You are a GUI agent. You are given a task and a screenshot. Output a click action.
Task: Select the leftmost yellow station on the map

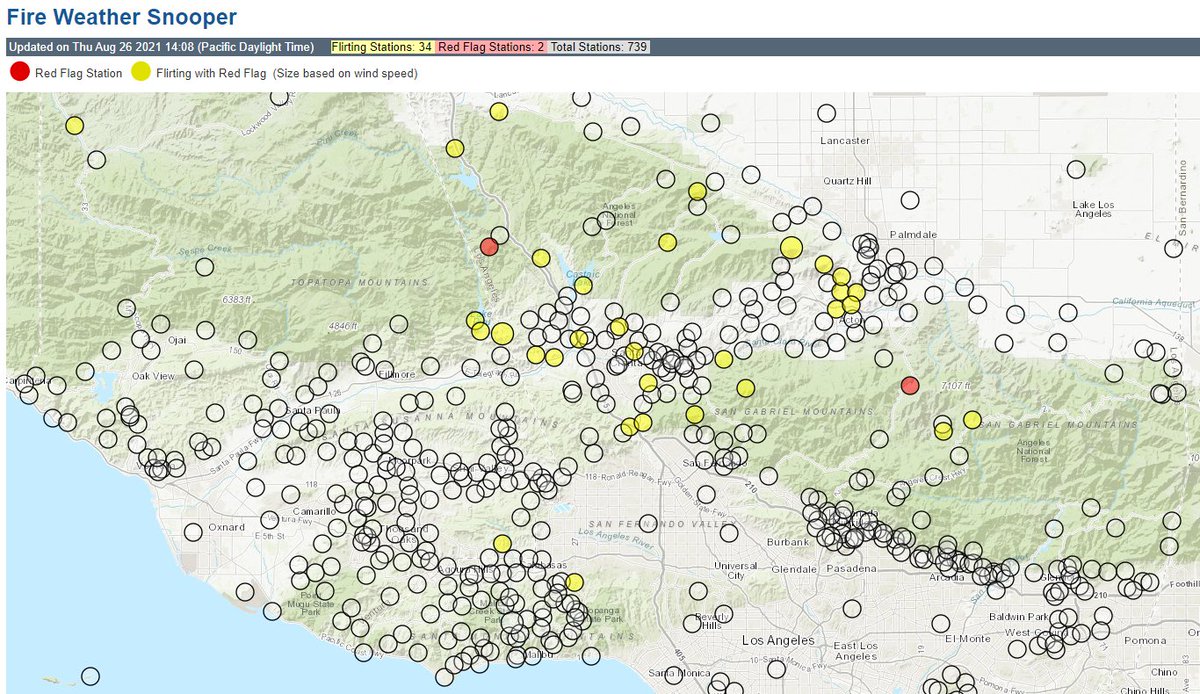point(76,125)
